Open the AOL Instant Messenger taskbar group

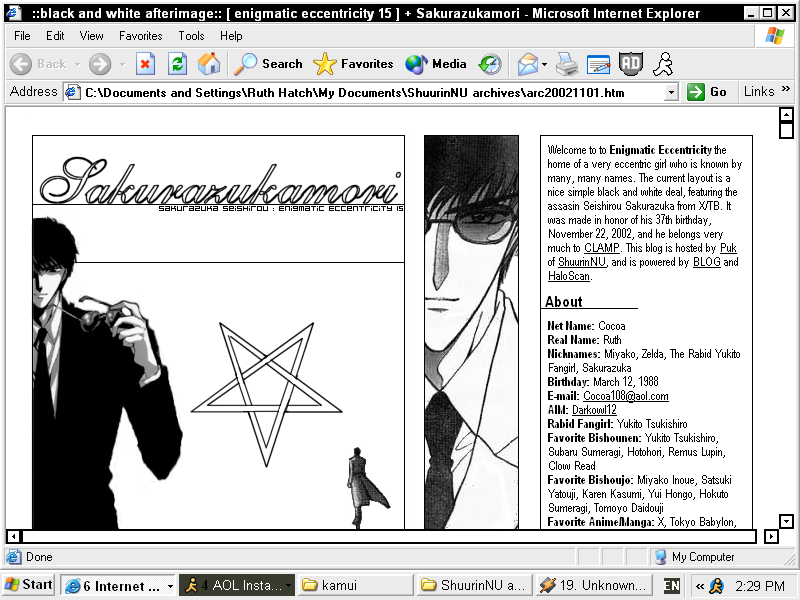coord(237,585)
